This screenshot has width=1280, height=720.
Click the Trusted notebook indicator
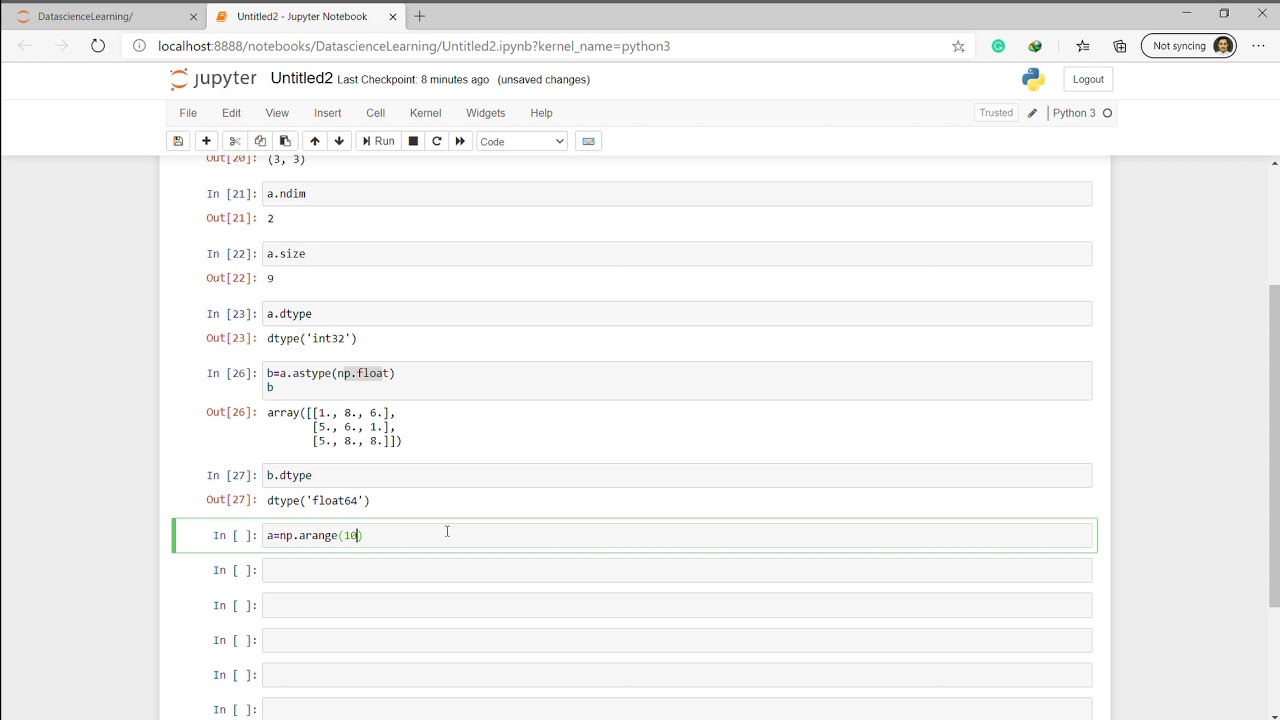996,113
